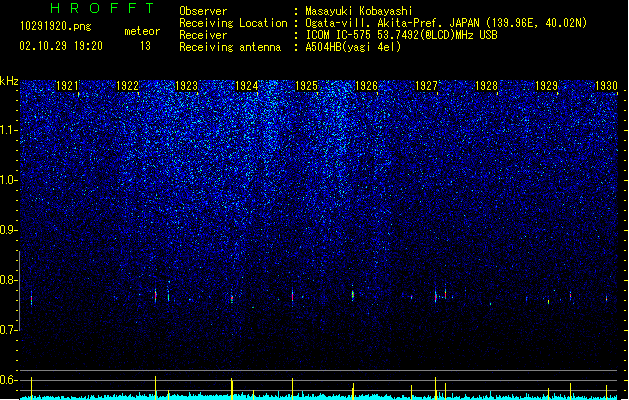This screenshot has width=629, height=400.
Task: Click the 'Receiver' field label
Action: pyautogui.click(x=203, y=35)
